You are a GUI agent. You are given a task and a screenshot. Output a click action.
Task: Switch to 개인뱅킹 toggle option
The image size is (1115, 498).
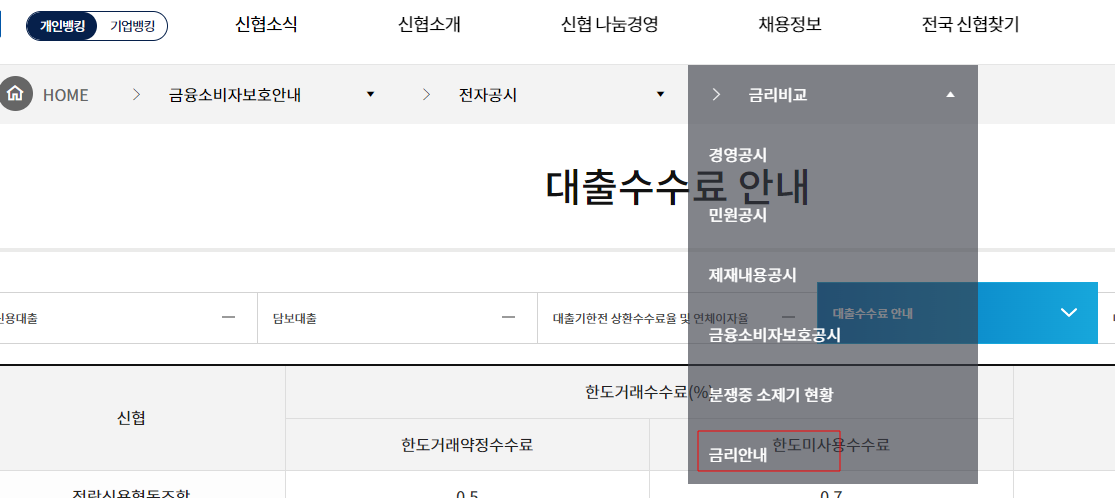coord(62,26)
